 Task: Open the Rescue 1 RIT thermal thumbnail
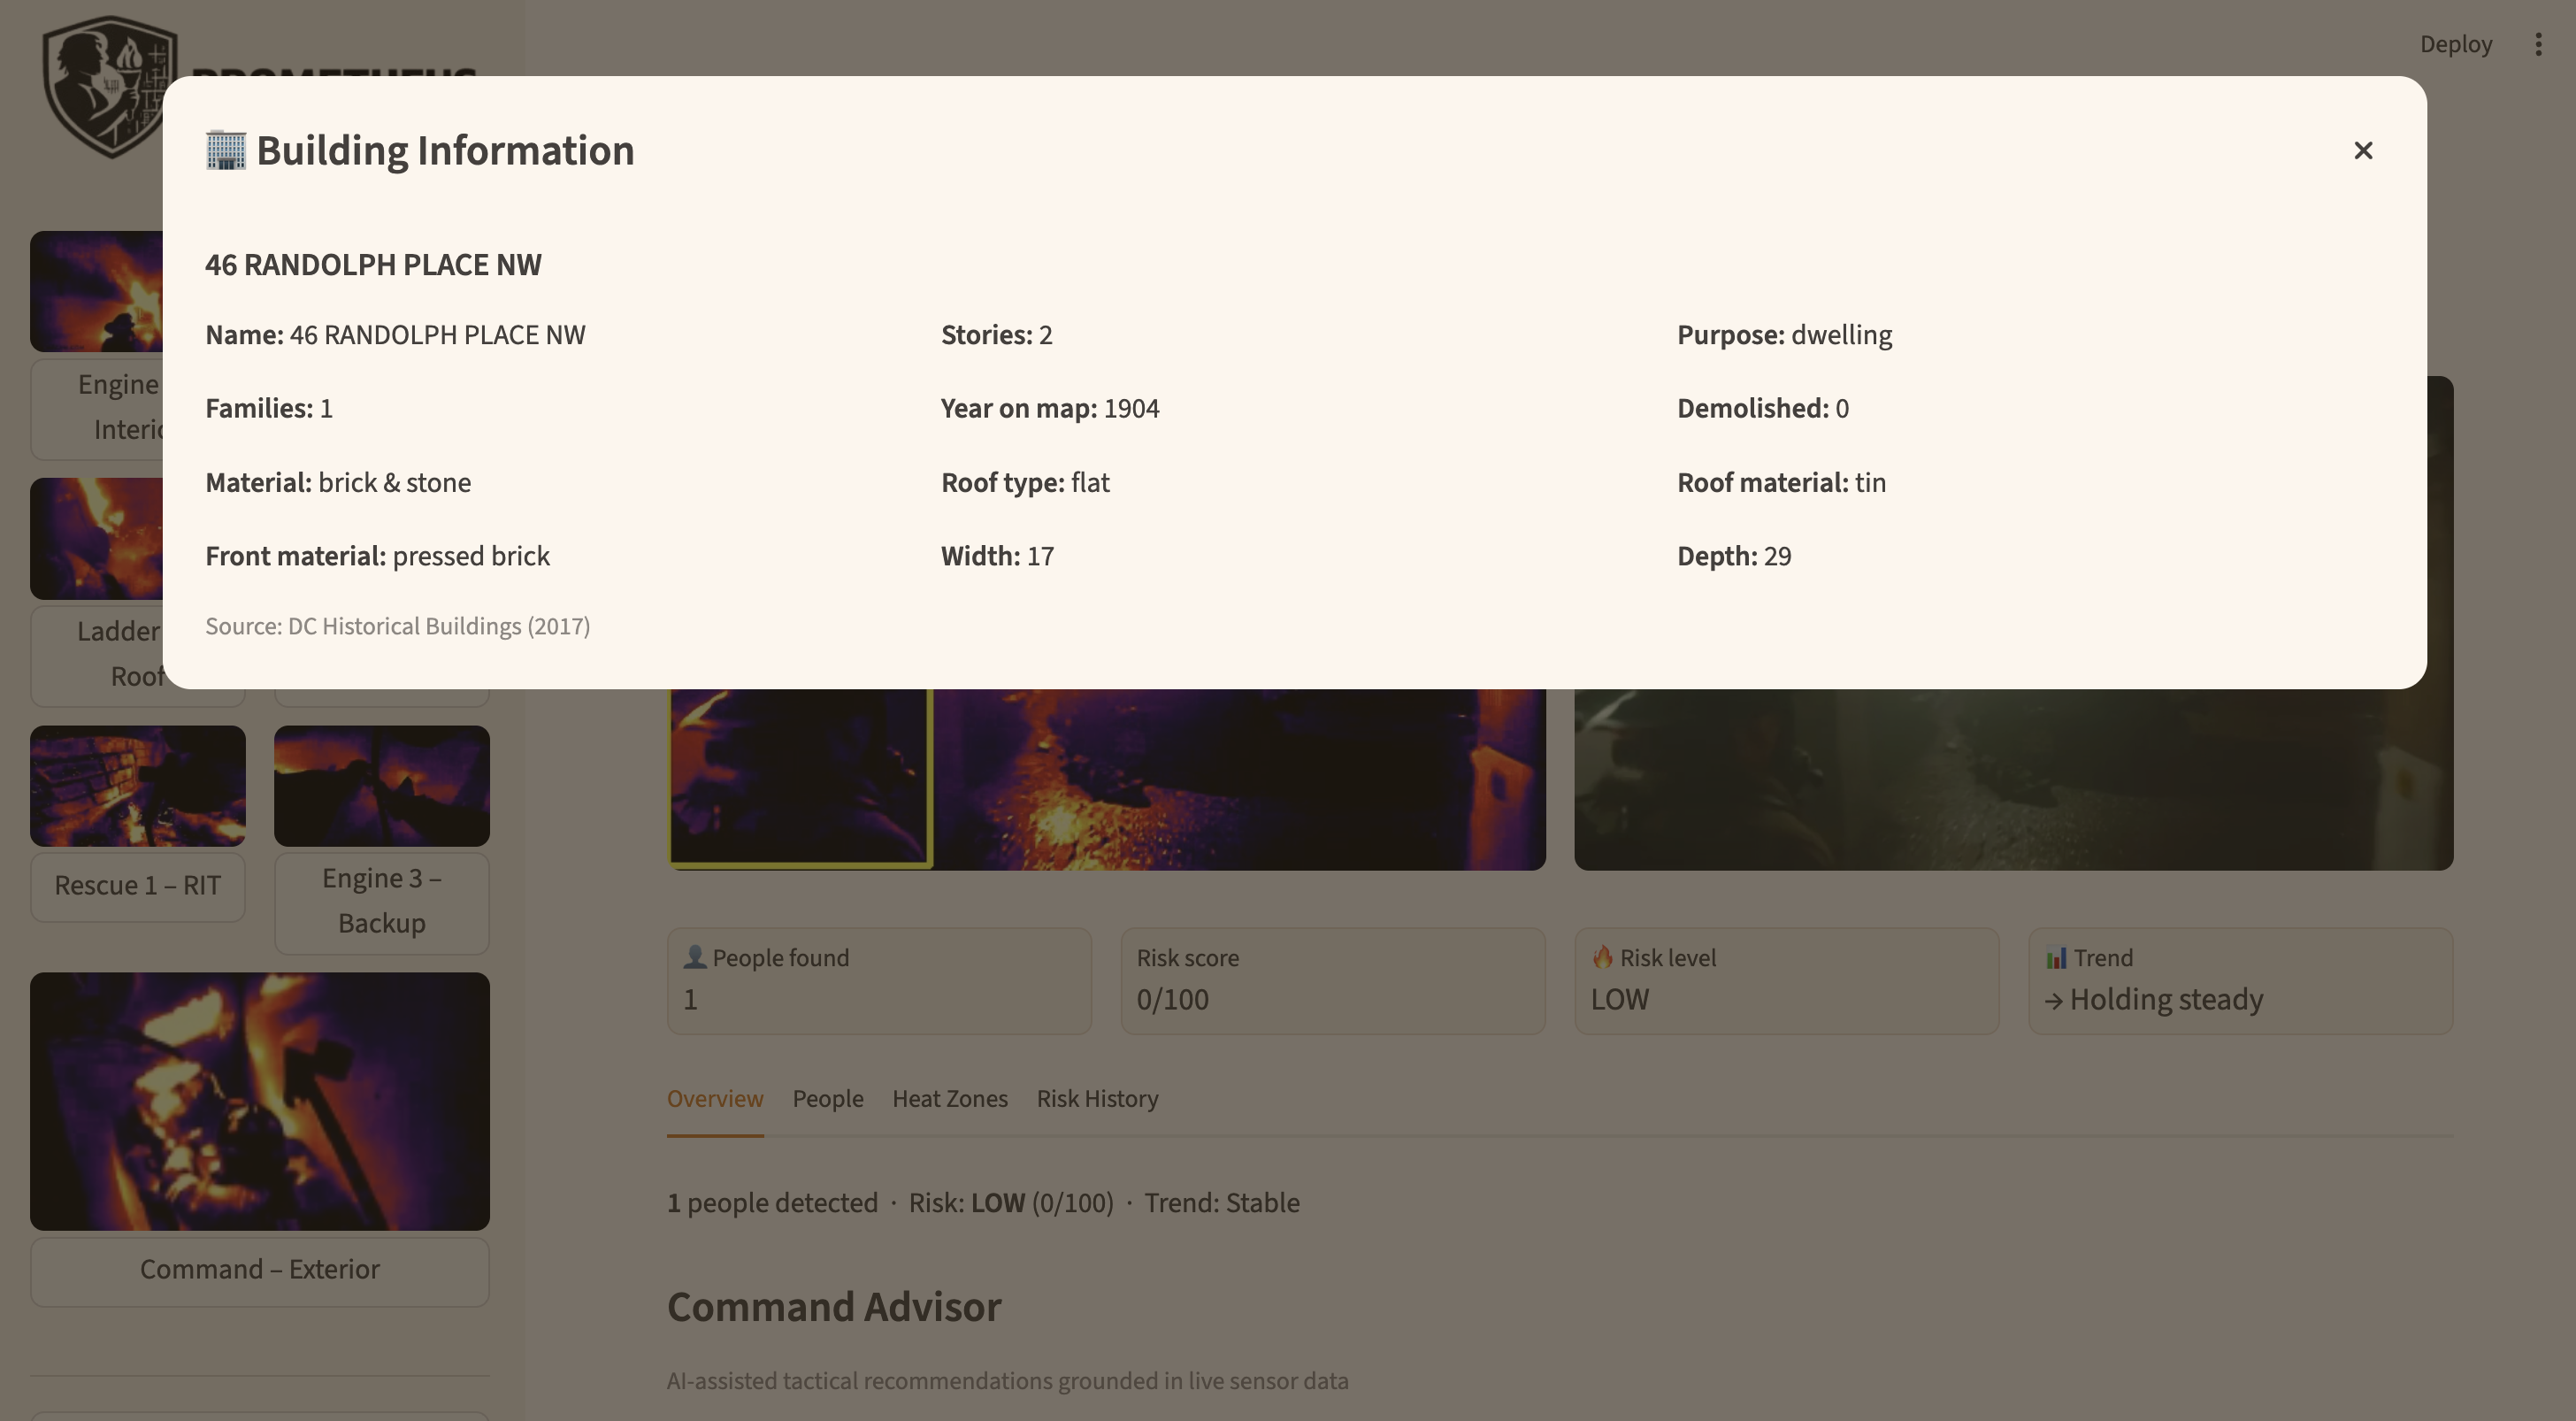click(138, 786)
